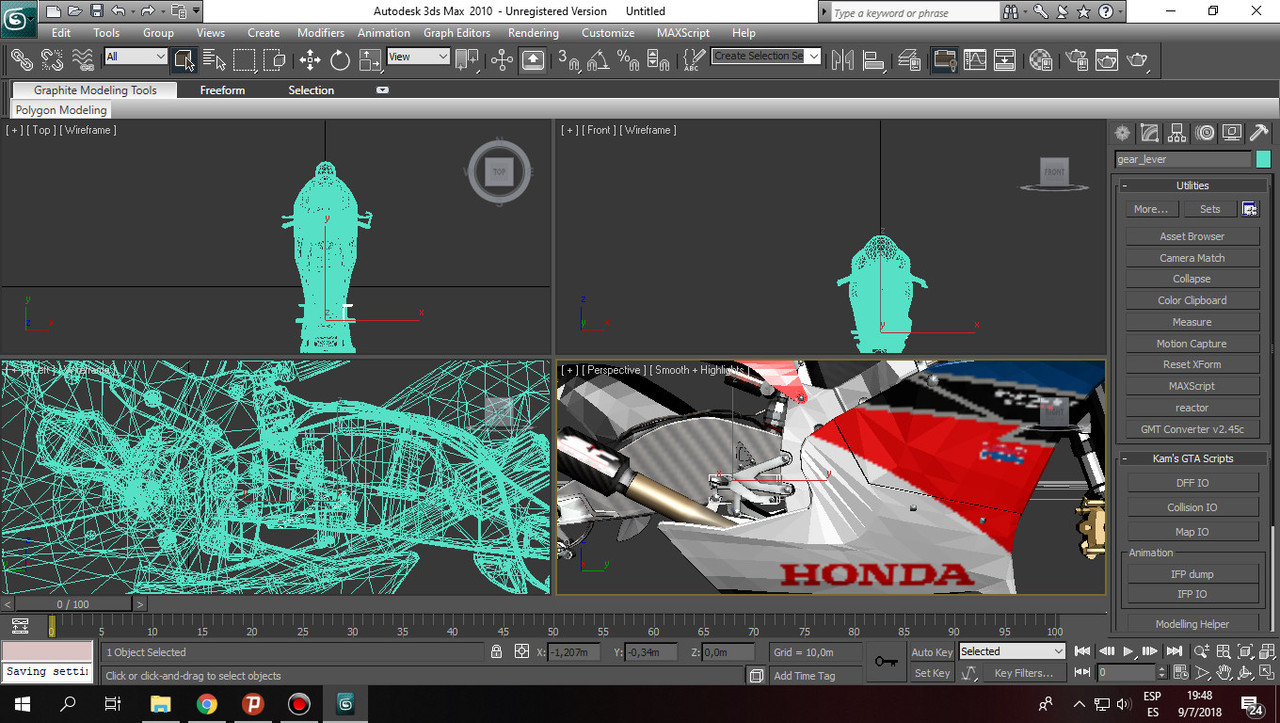
Task: Open Select by Name dialog
Action: point(214,60)
